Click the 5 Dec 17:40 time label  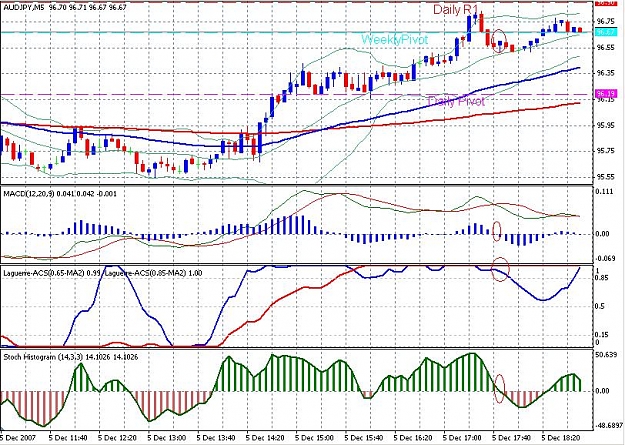coord(513,438)
